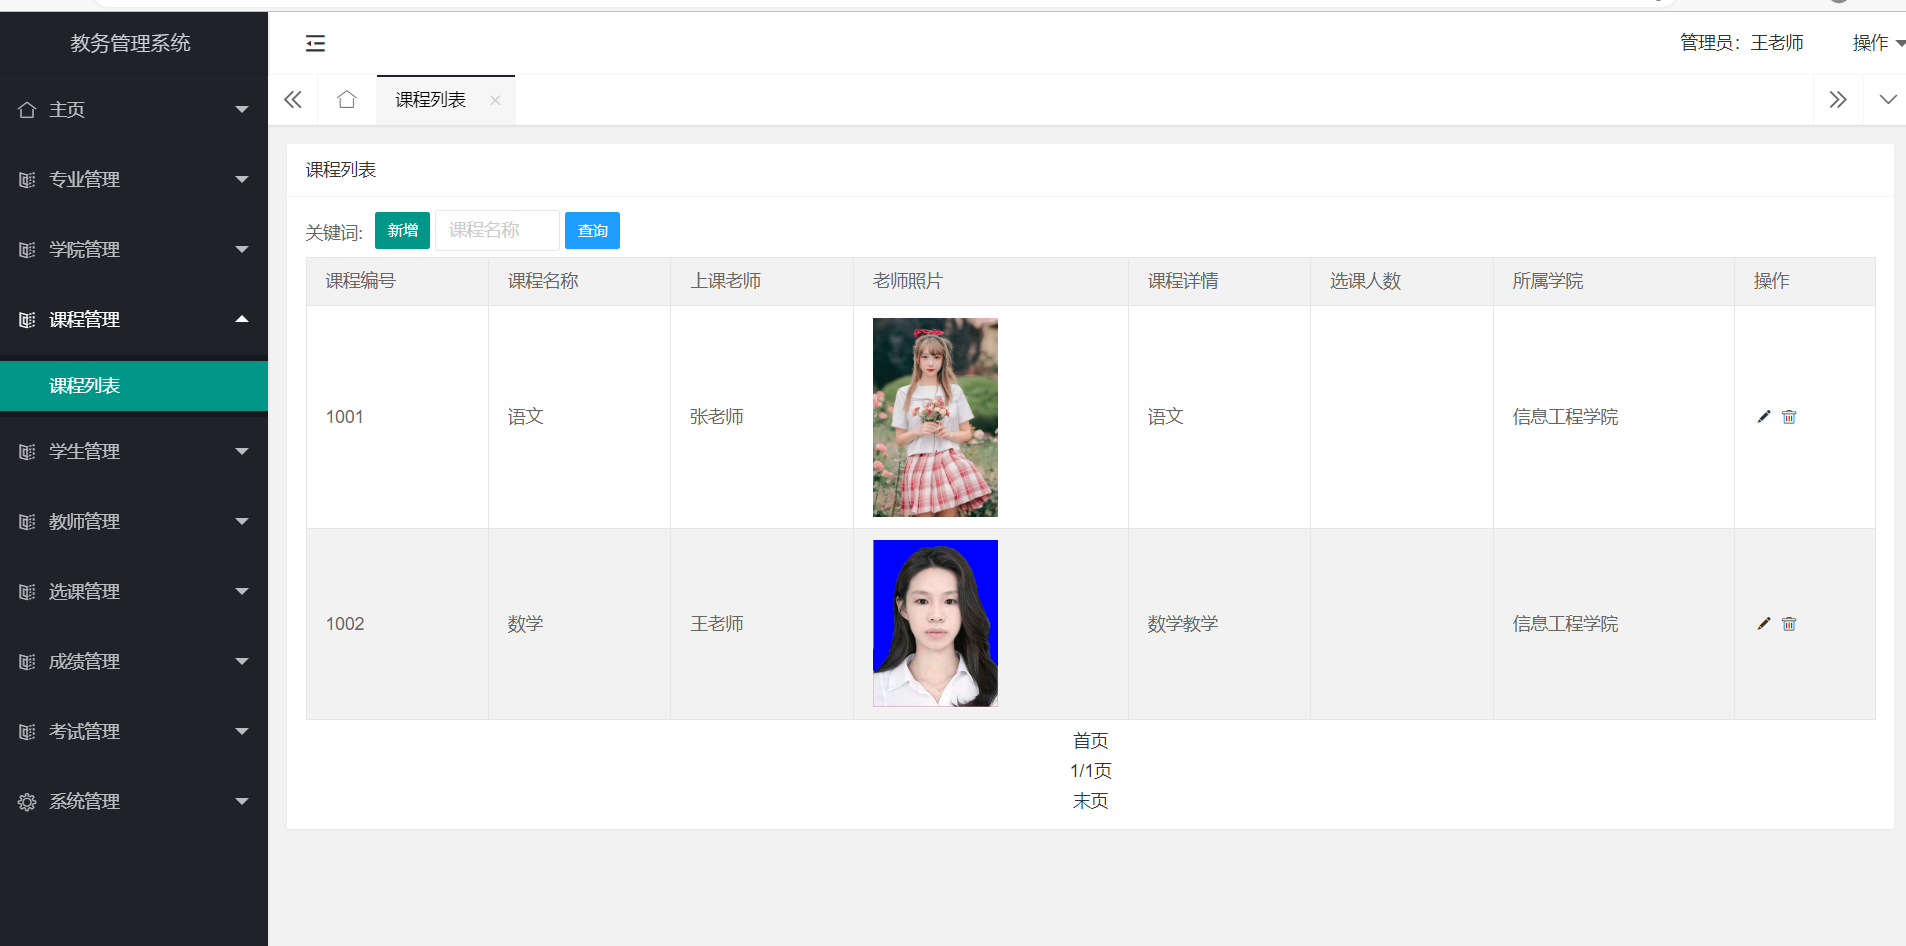The image size is (1906, 946).
Task: Delete course 1001 with trash icon
Action: tap(1789, 417)
